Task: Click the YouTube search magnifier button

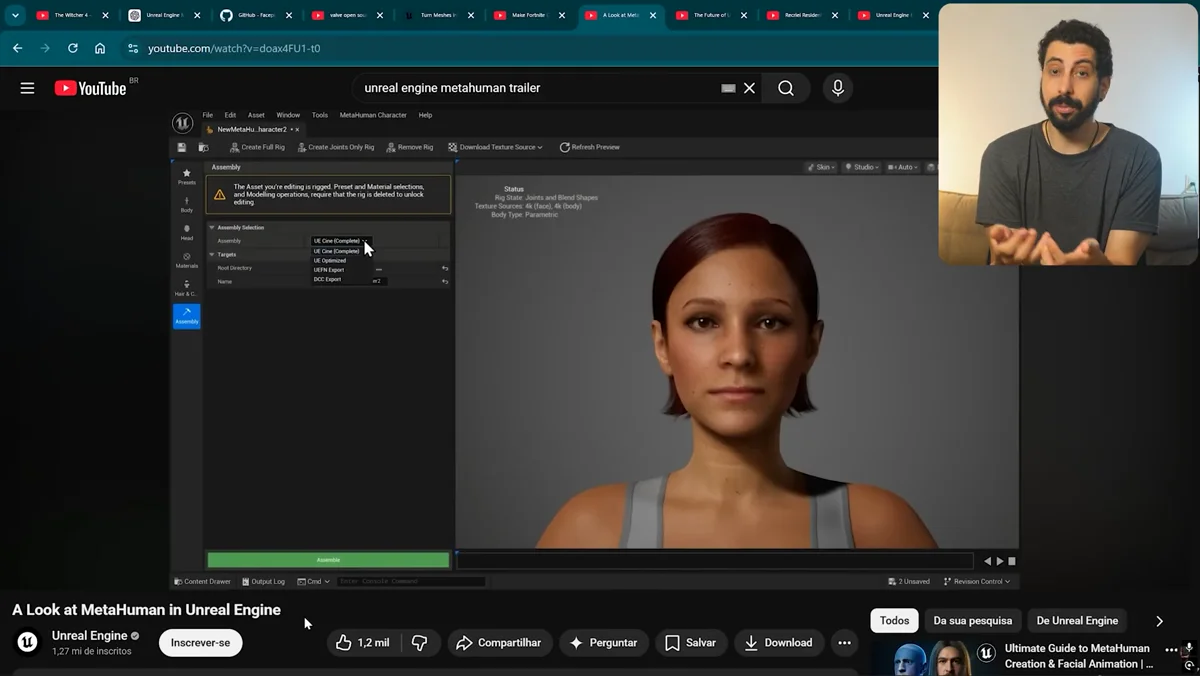Action: pyautogui.click(x=786, y=88)
